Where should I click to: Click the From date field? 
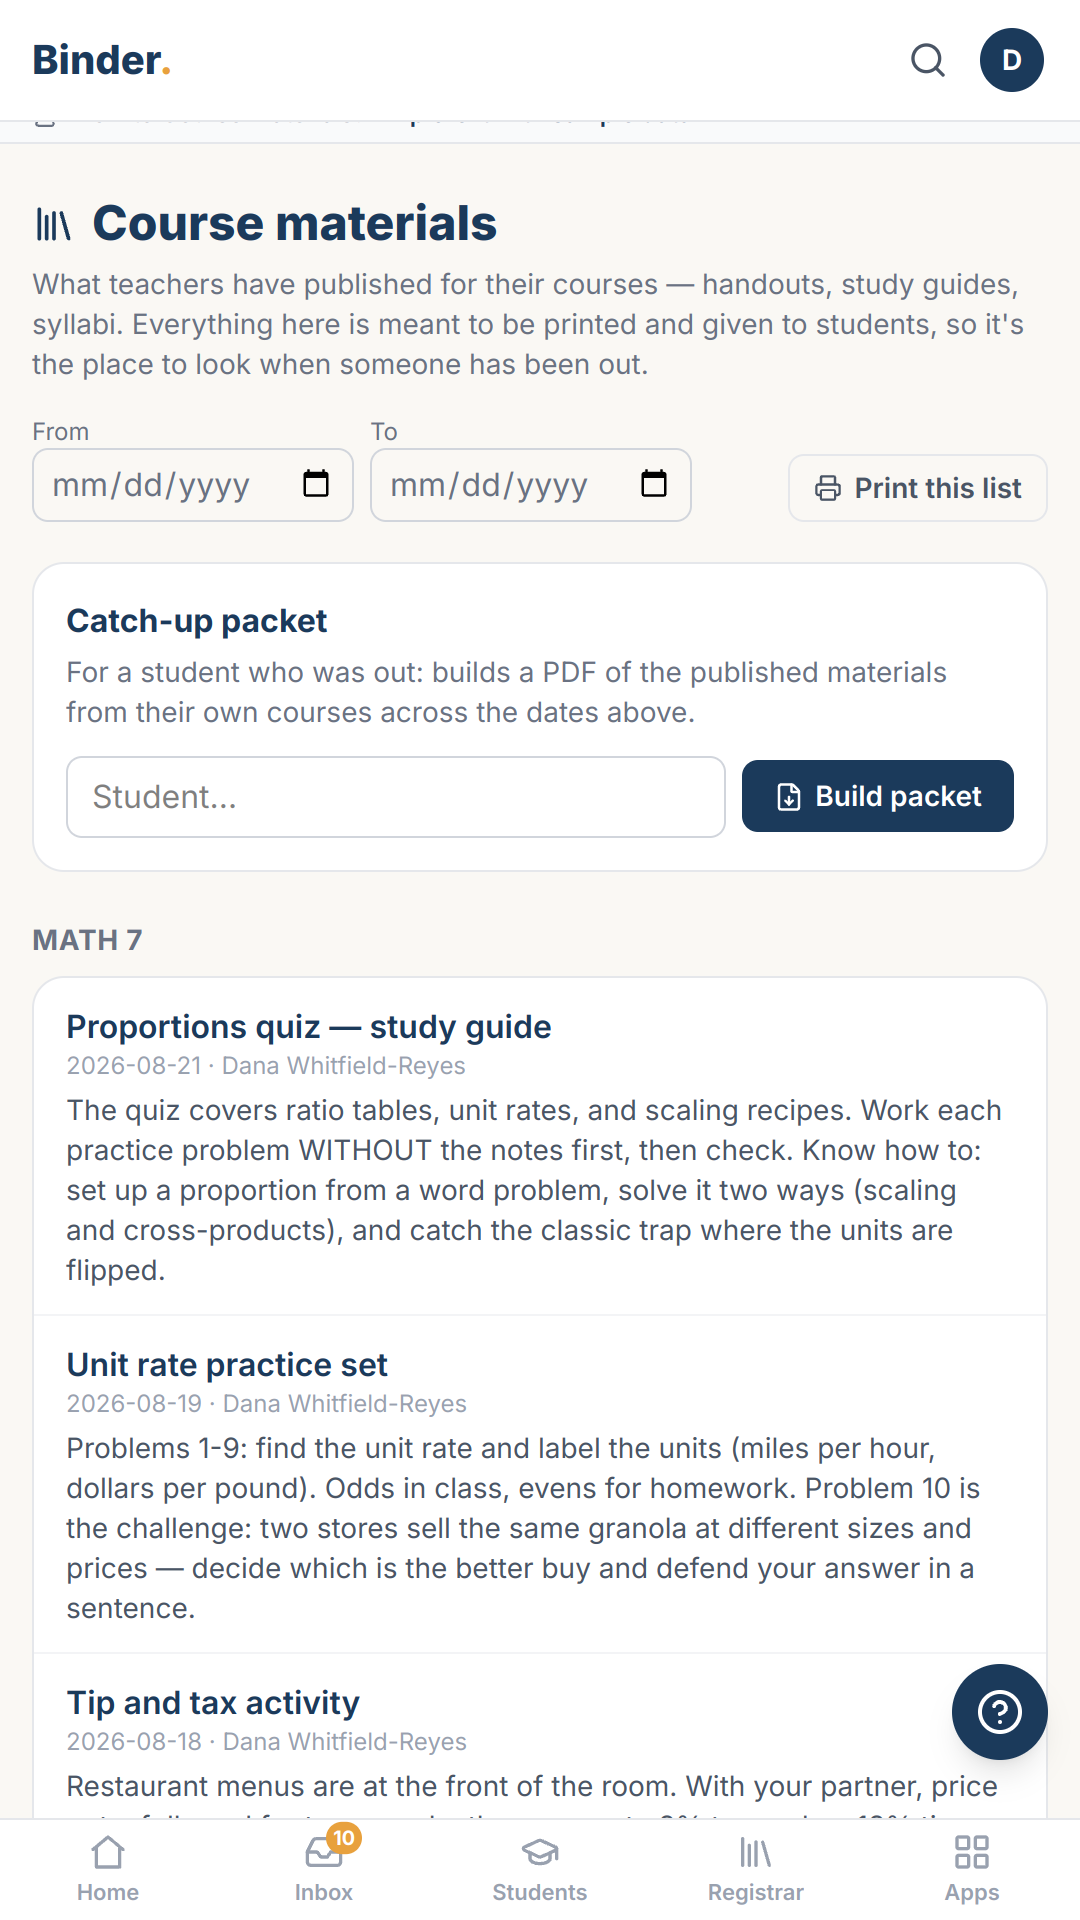pos(193,485)
